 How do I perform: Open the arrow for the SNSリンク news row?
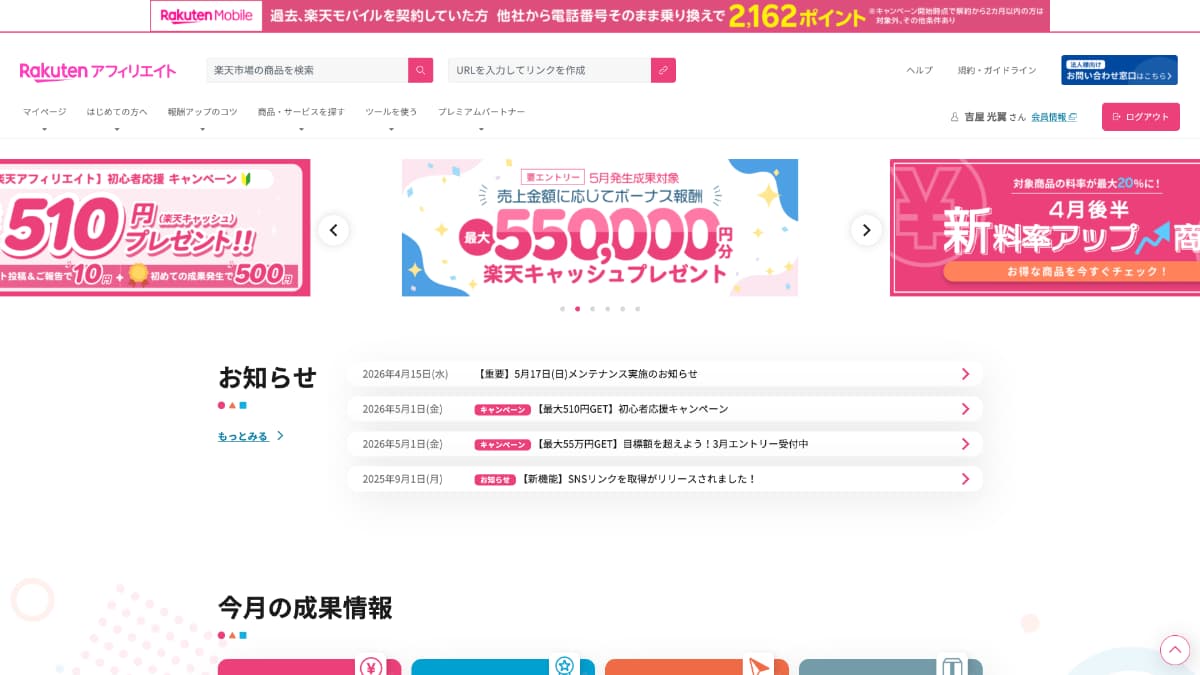(x=965, y=479)
